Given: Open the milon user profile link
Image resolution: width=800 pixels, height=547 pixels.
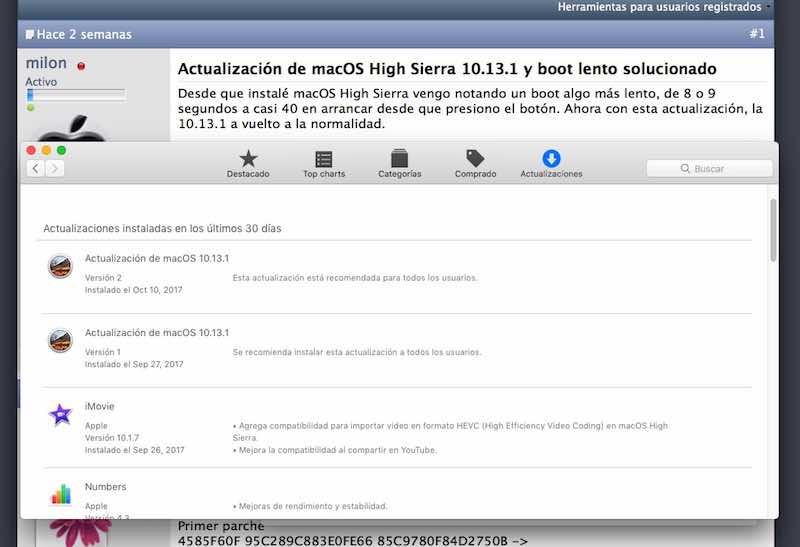Looking at the screenshot, I should click(x=46, y=63).
